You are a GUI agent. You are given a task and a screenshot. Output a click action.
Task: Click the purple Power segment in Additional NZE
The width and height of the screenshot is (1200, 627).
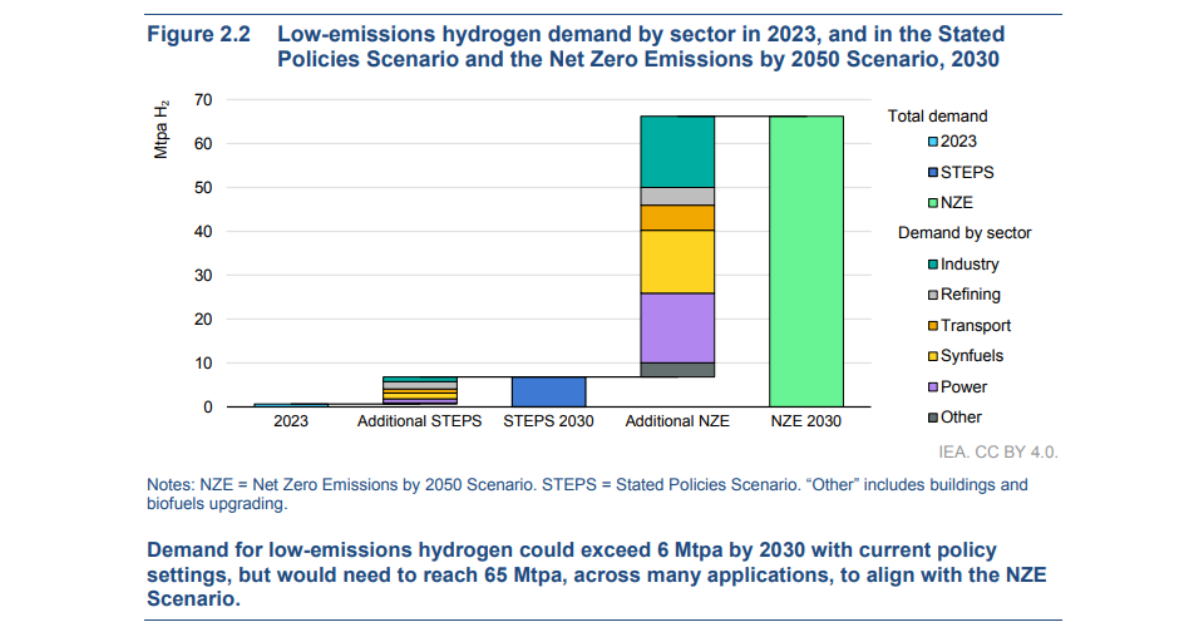[x=677, y=327]
